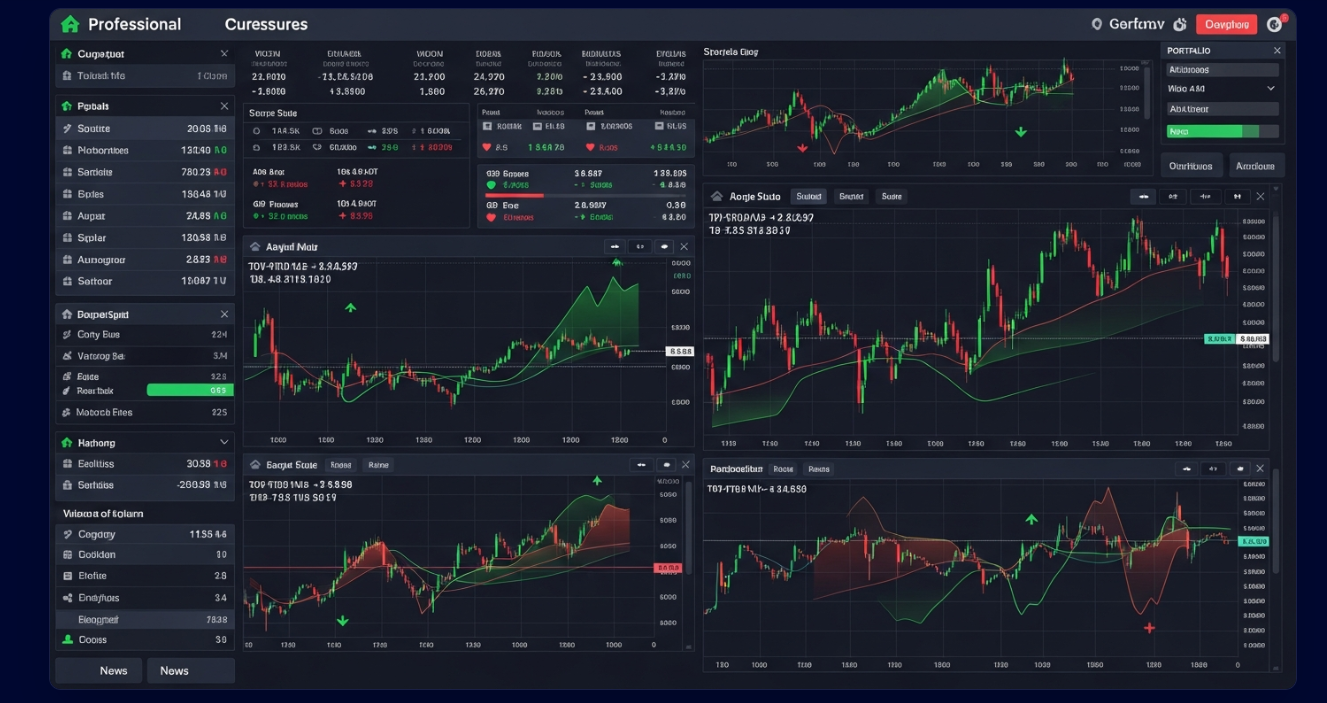The image size is (1327, 703).
Task: Click the location pin icon beside Gerfamv
Action: tap(1097, 24)
